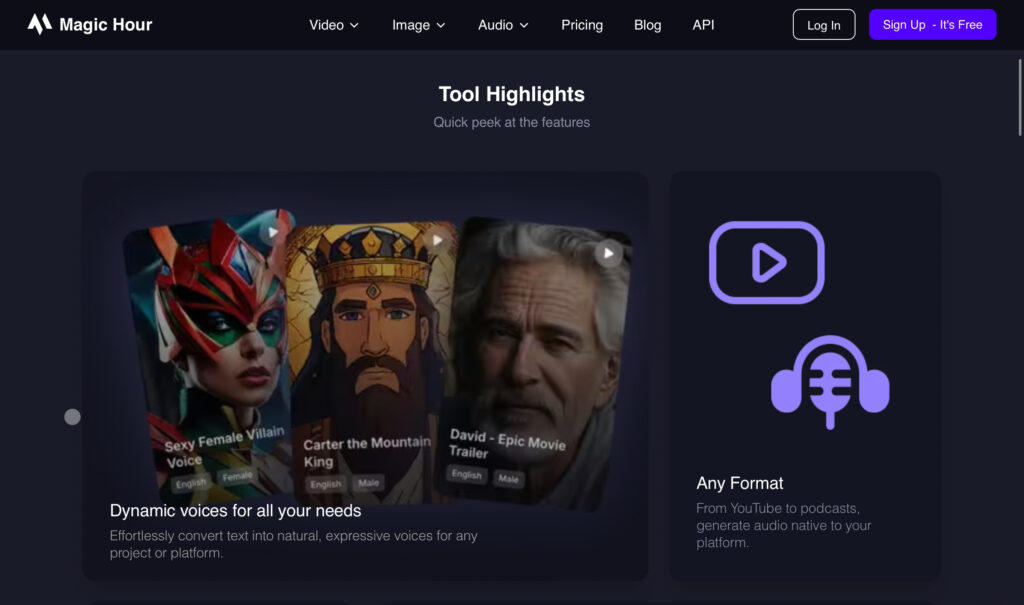This screenshot has height=605, width=1024.
Task: Click the gray circular carousel dot
Action: point(72,417)
